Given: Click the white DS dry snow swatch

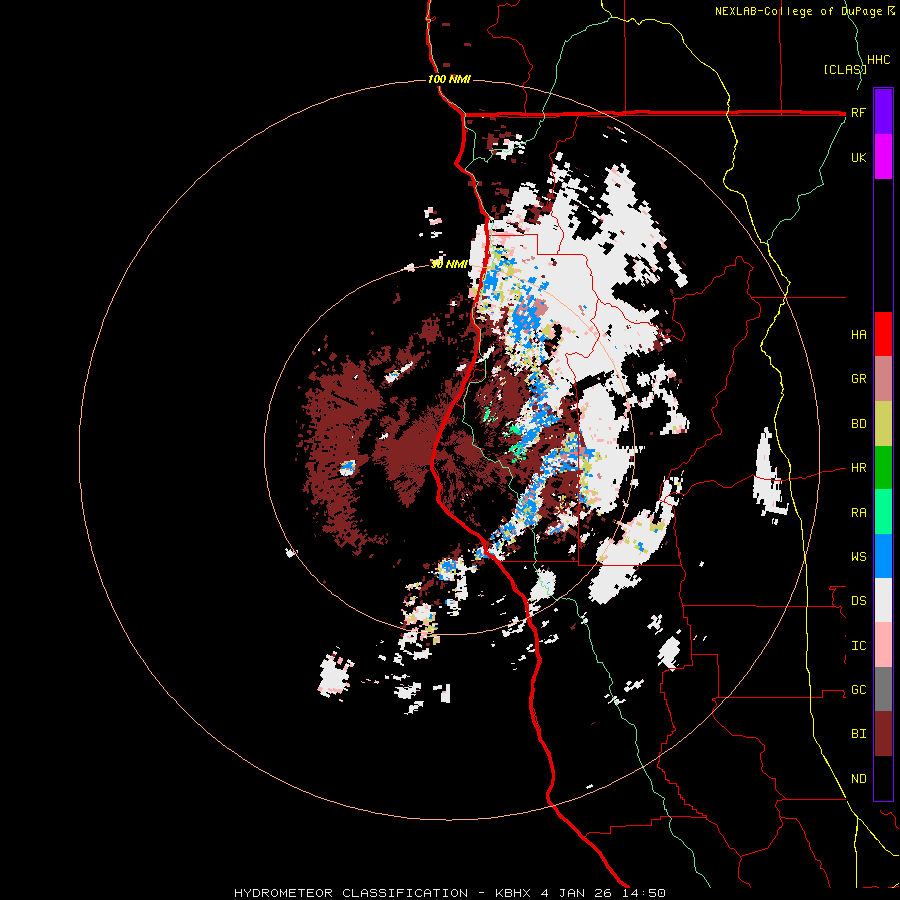Looking at the screenshot, I should 883,600.
